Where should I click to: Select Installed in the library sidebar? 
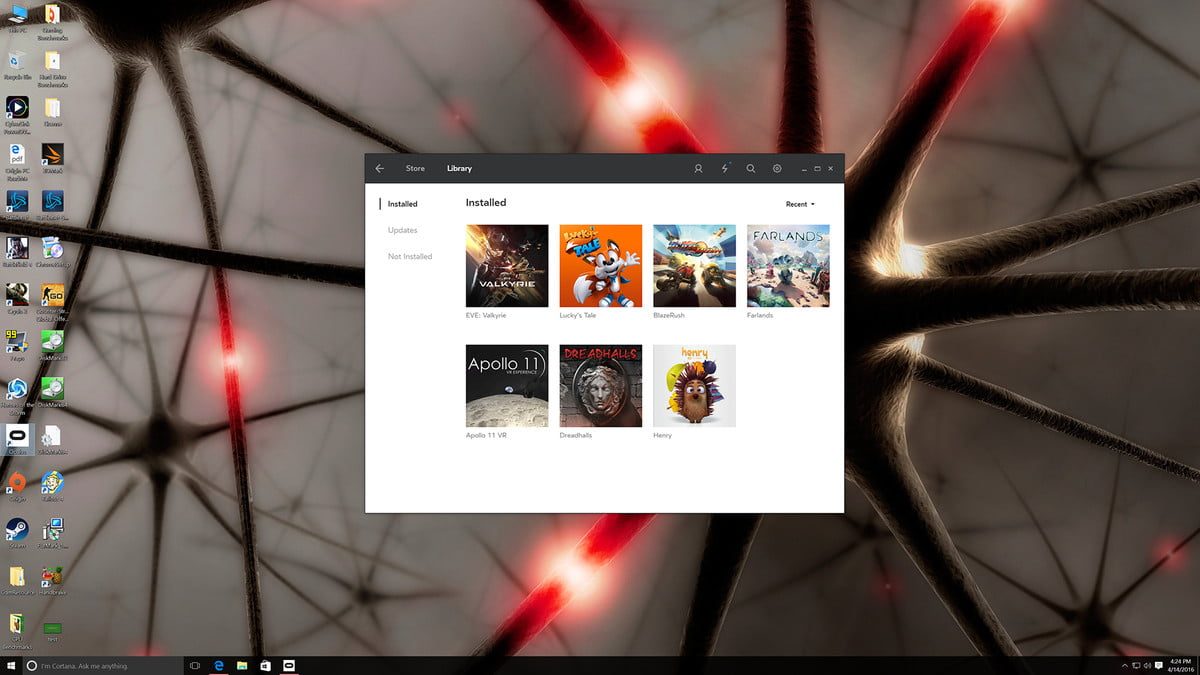coord(402,204)
